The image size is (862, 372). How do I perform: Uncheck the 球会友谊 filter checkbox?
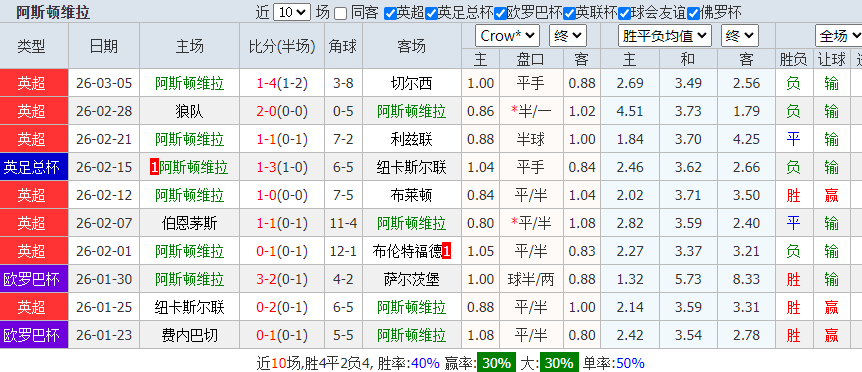[x=624, y=13]
